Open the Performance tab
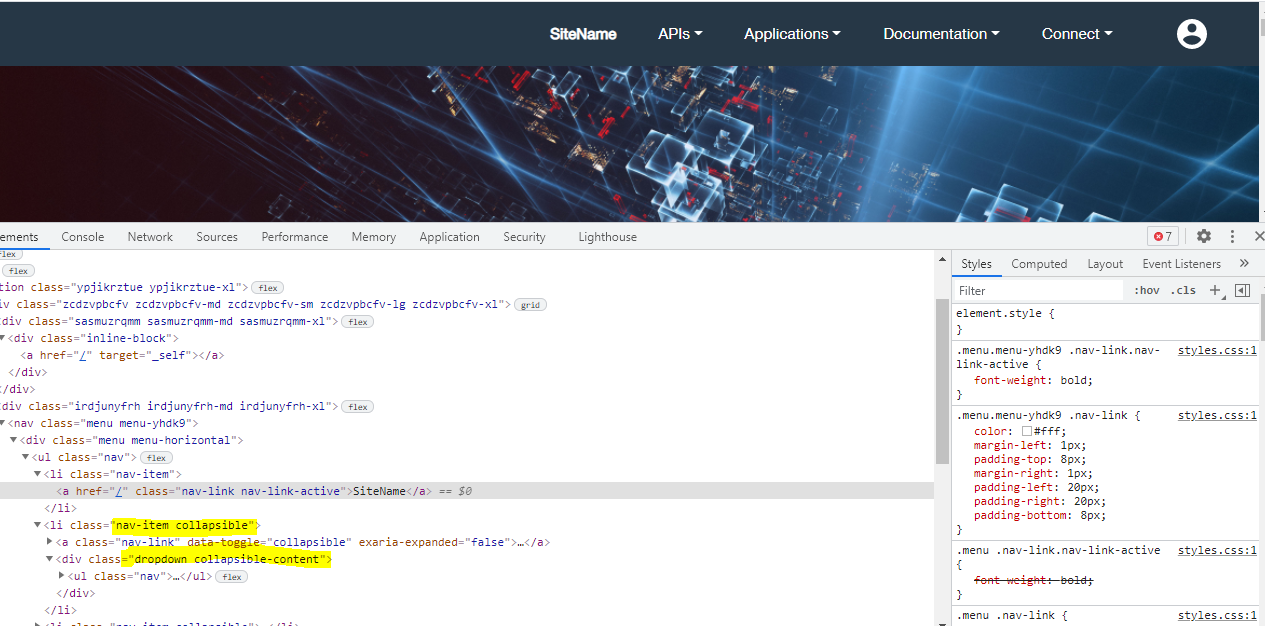Image resolution: width=1265 pixels, height=626 pixels. point(295,237)
